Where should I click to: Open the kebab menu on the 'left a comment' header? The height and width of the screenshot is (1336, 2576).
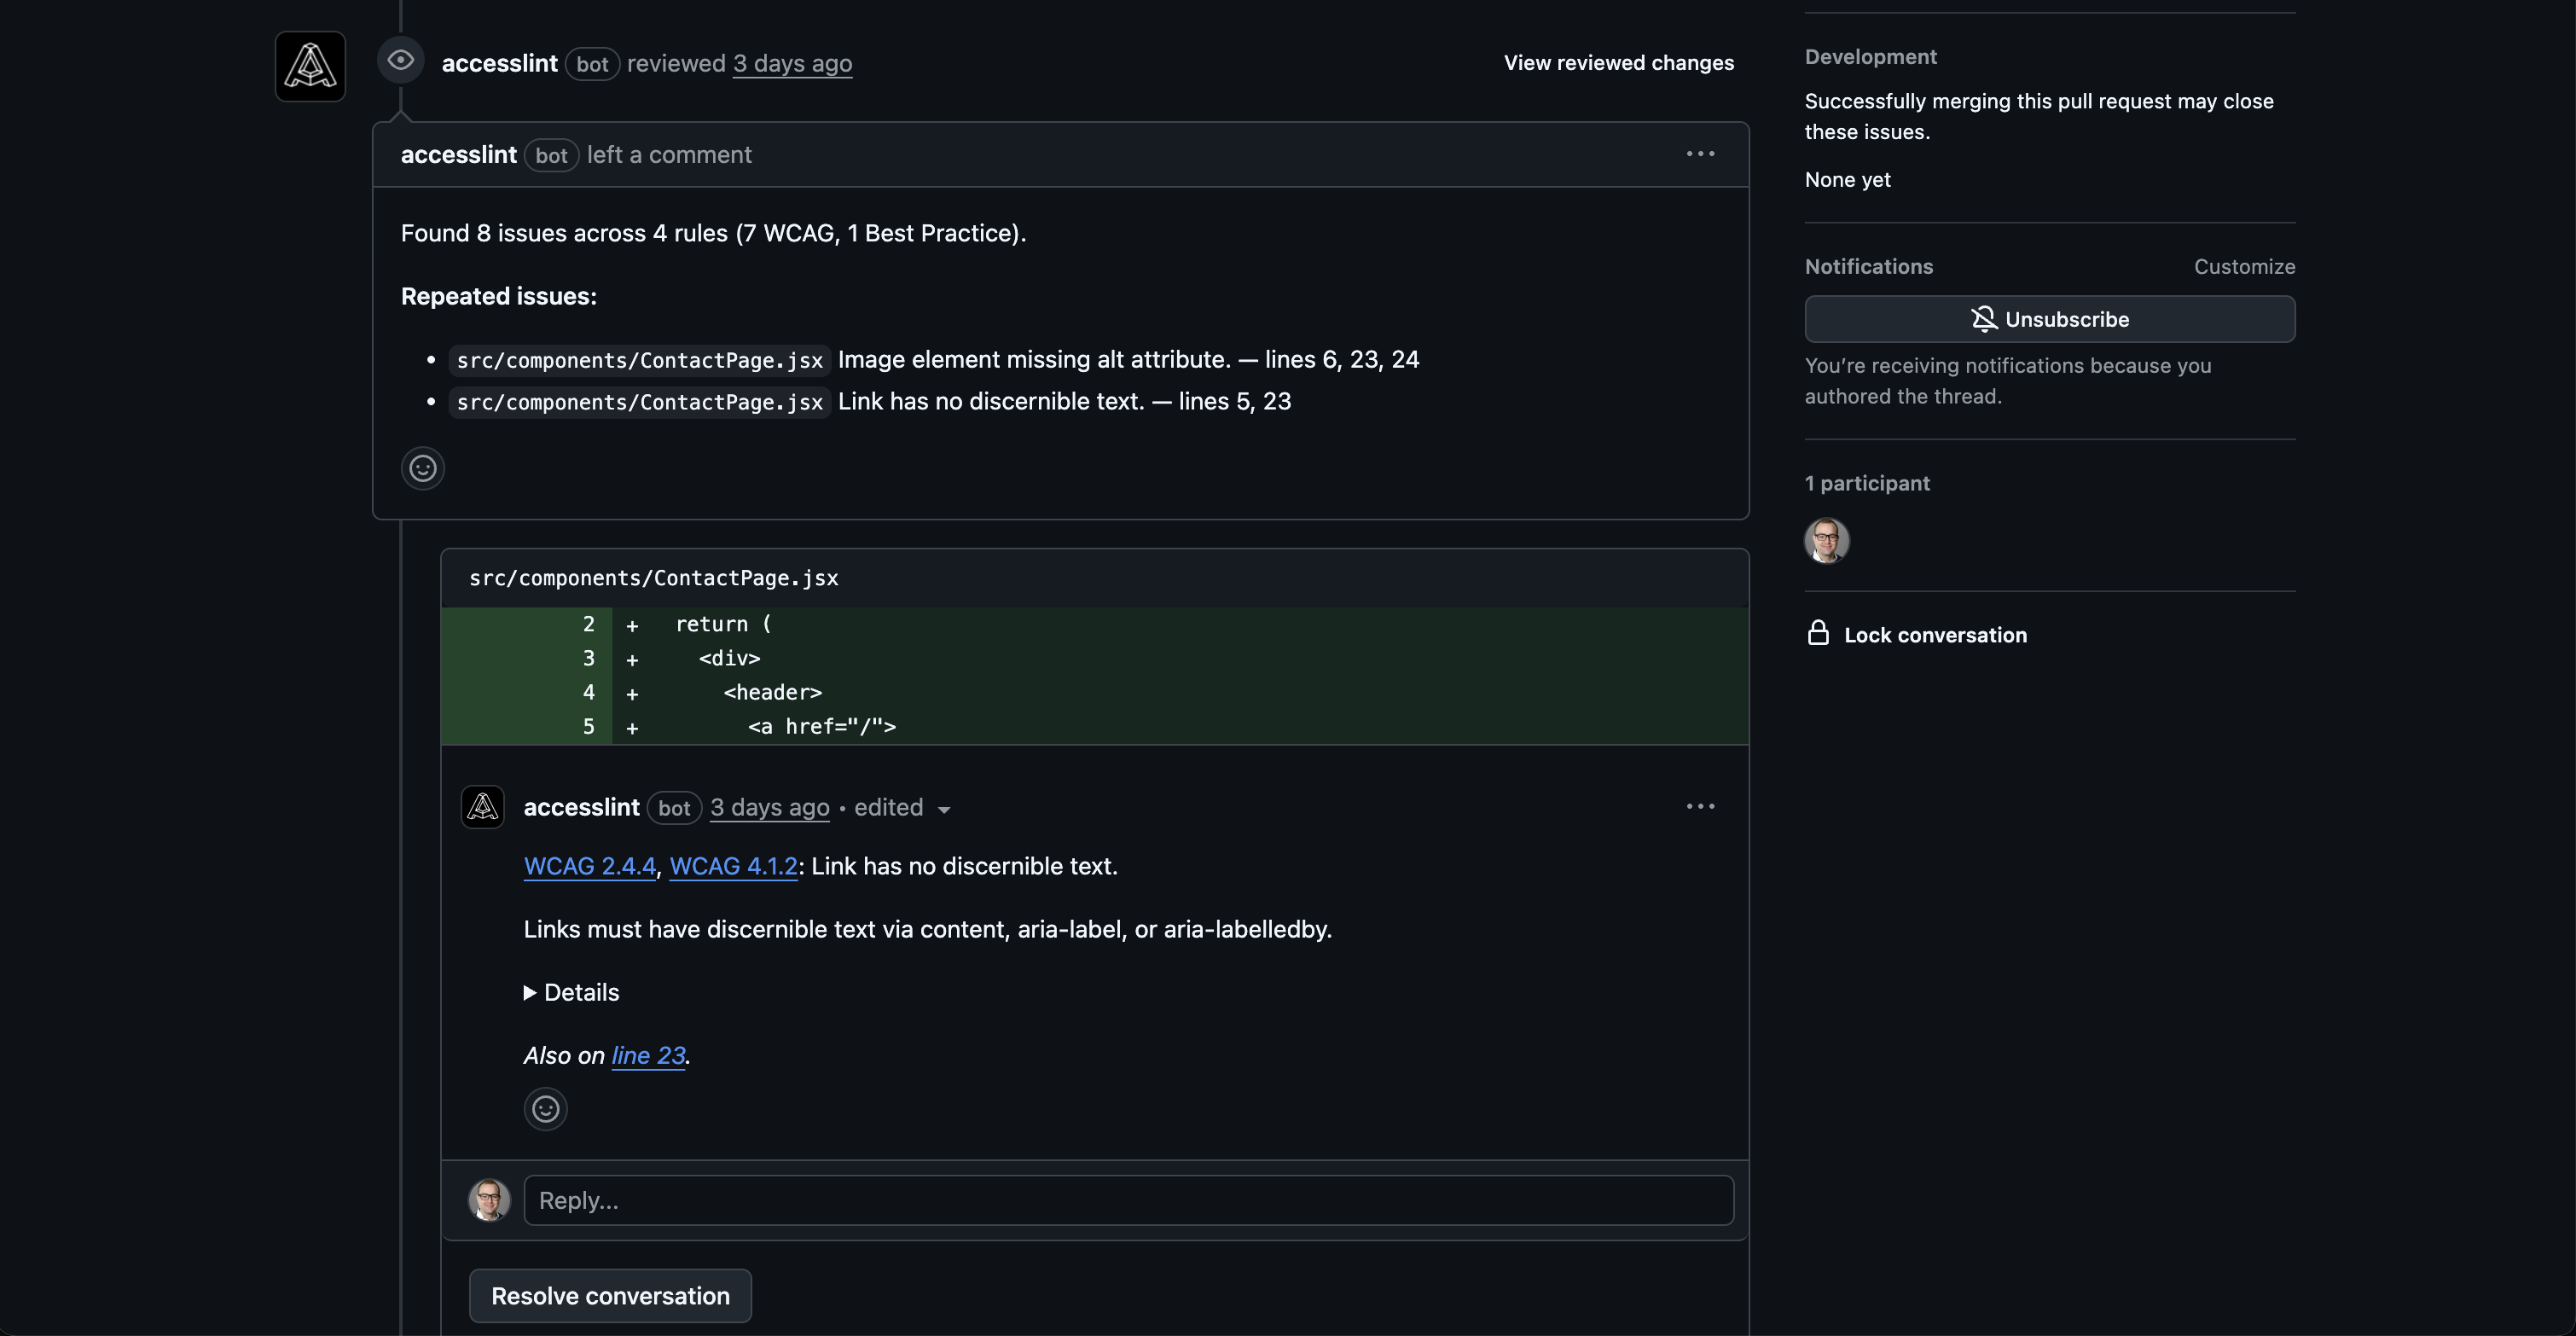pos(1700,153)
